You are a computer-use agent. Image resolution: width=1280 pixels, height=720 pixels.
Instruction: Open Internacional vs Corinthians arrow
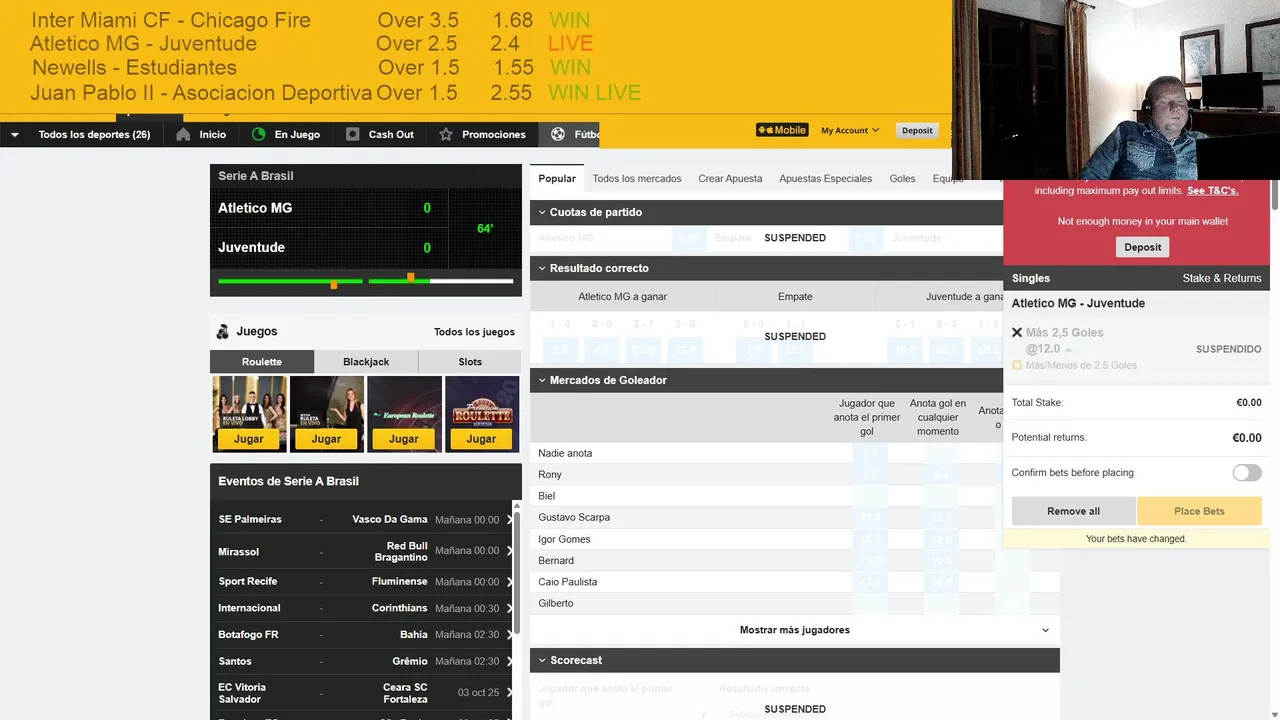[510, 608]
